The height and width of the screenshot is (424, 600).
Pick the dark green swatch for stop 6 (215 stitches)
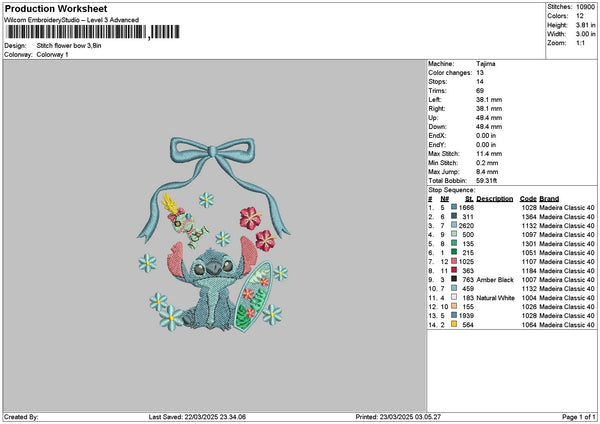tap(454, 252)
